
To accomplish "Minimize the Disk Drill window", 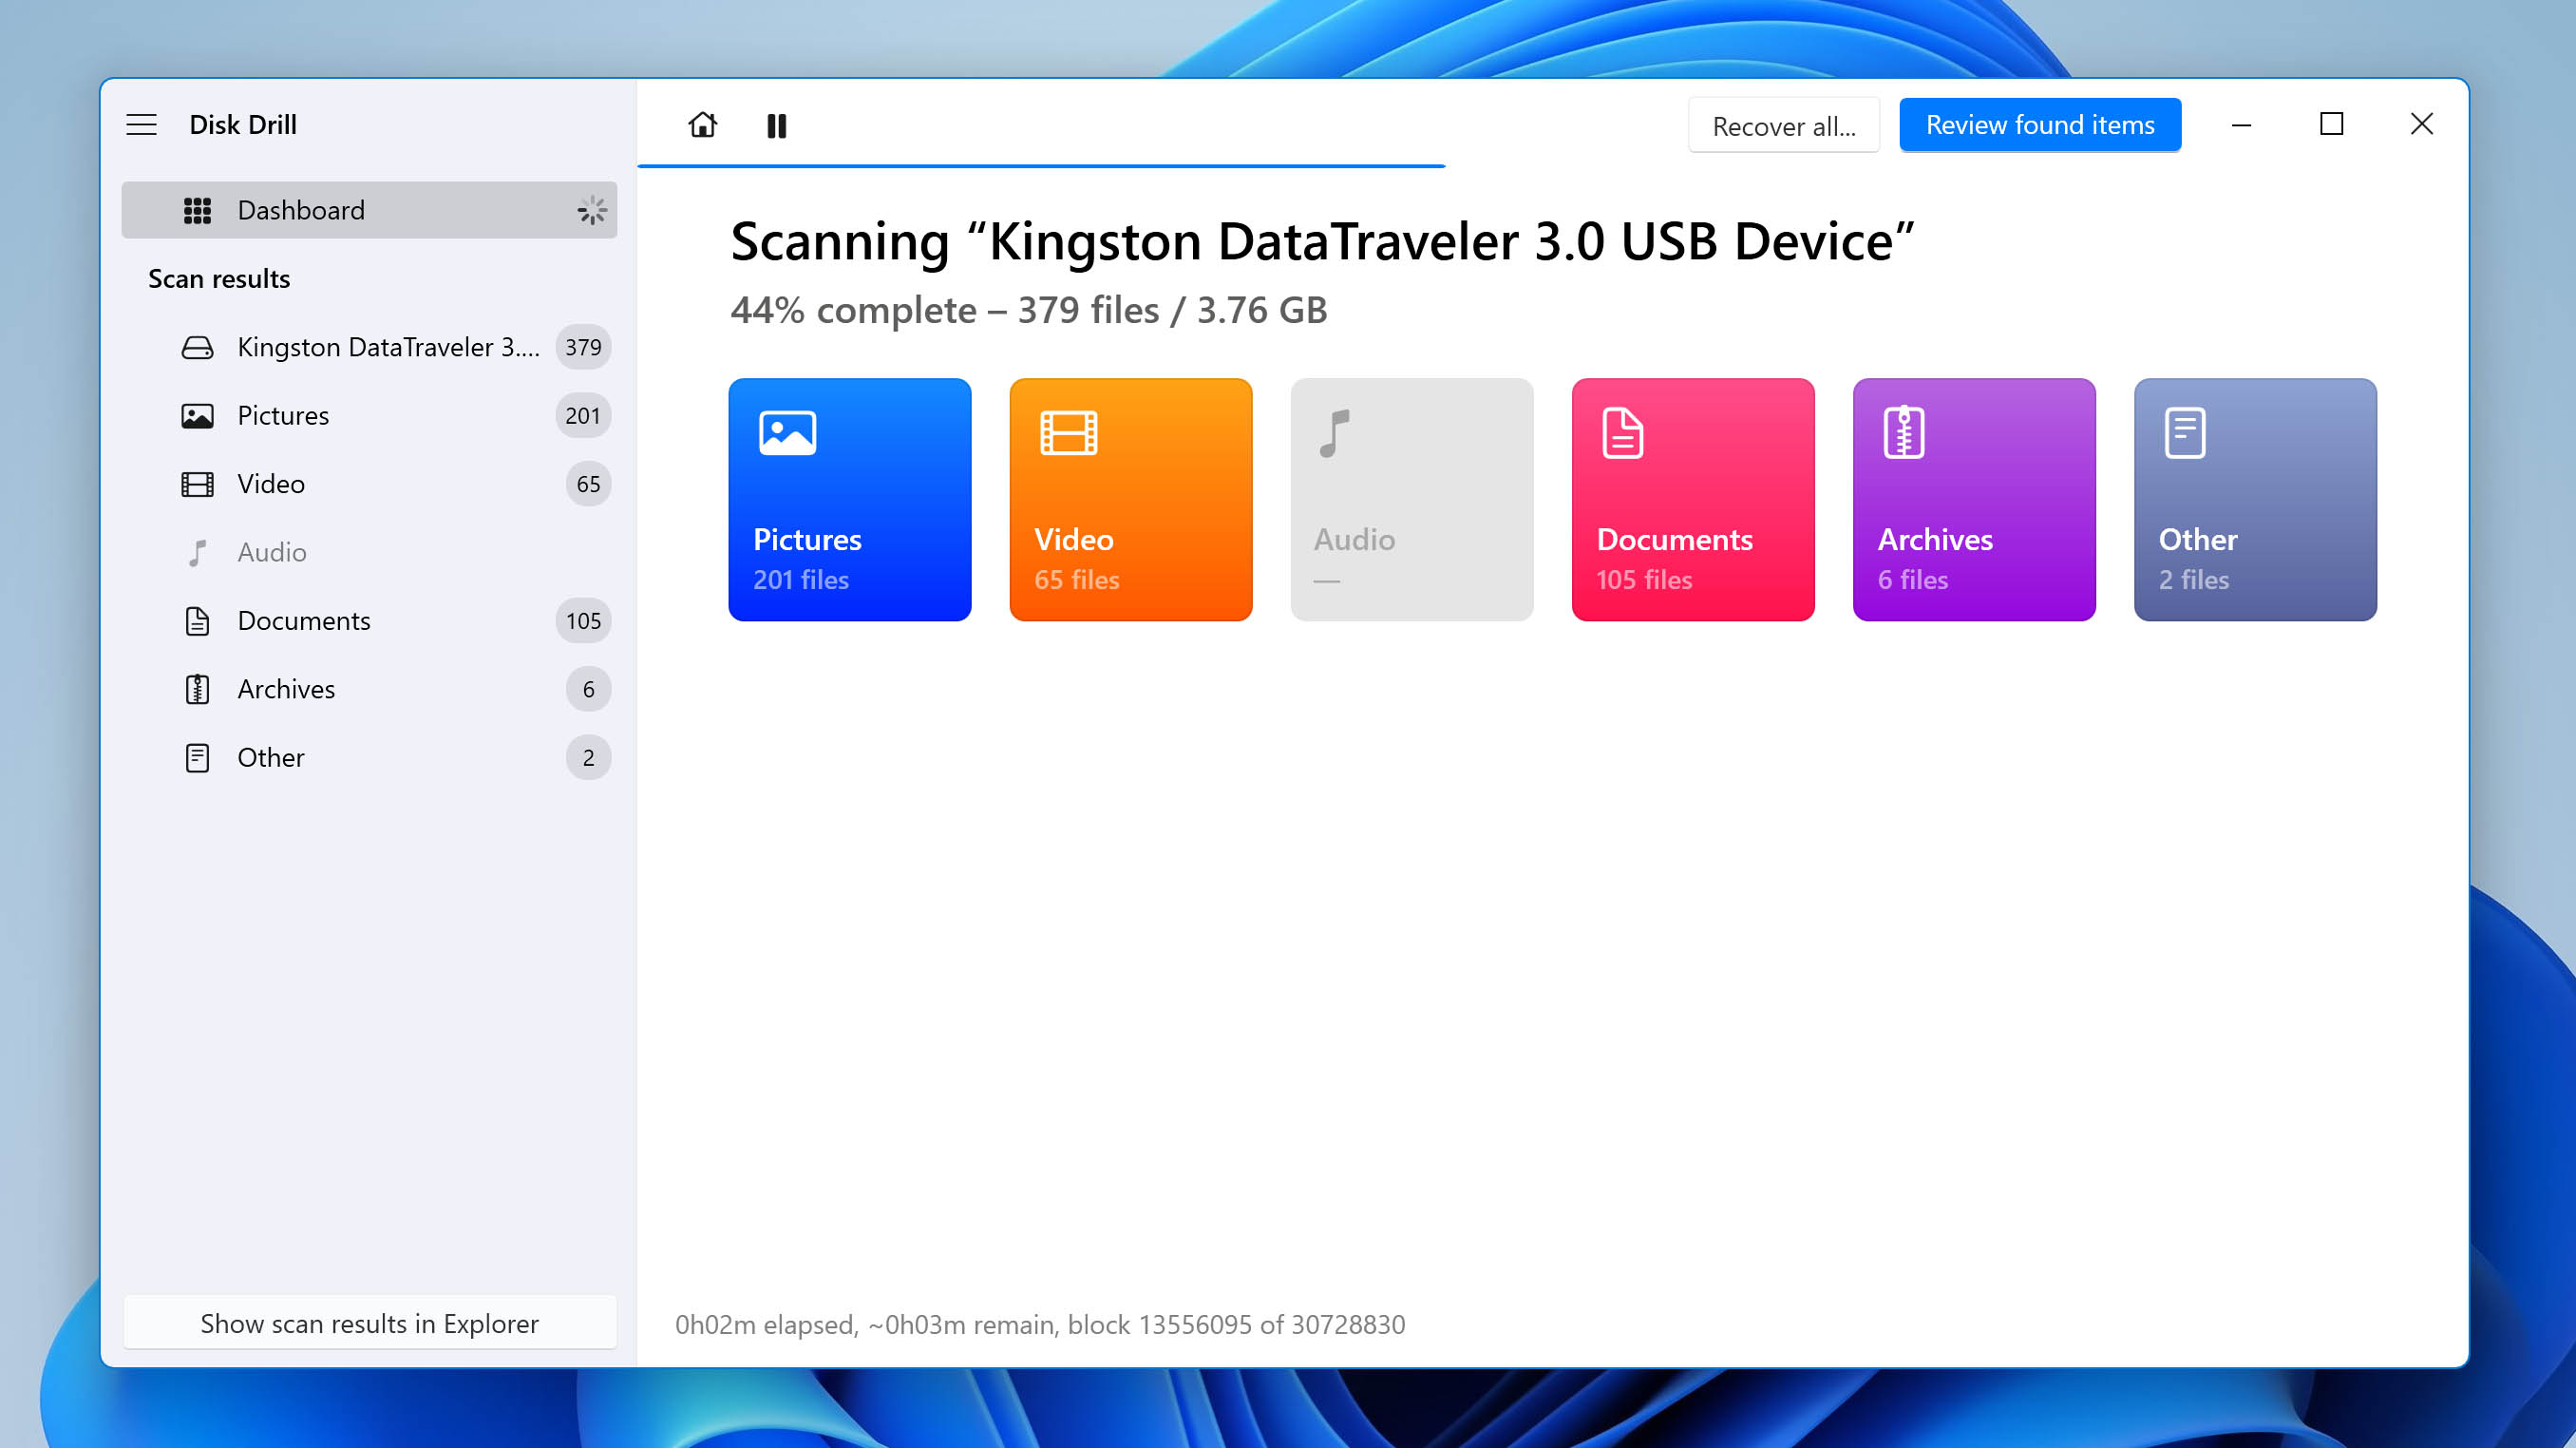I will 2241,125.
